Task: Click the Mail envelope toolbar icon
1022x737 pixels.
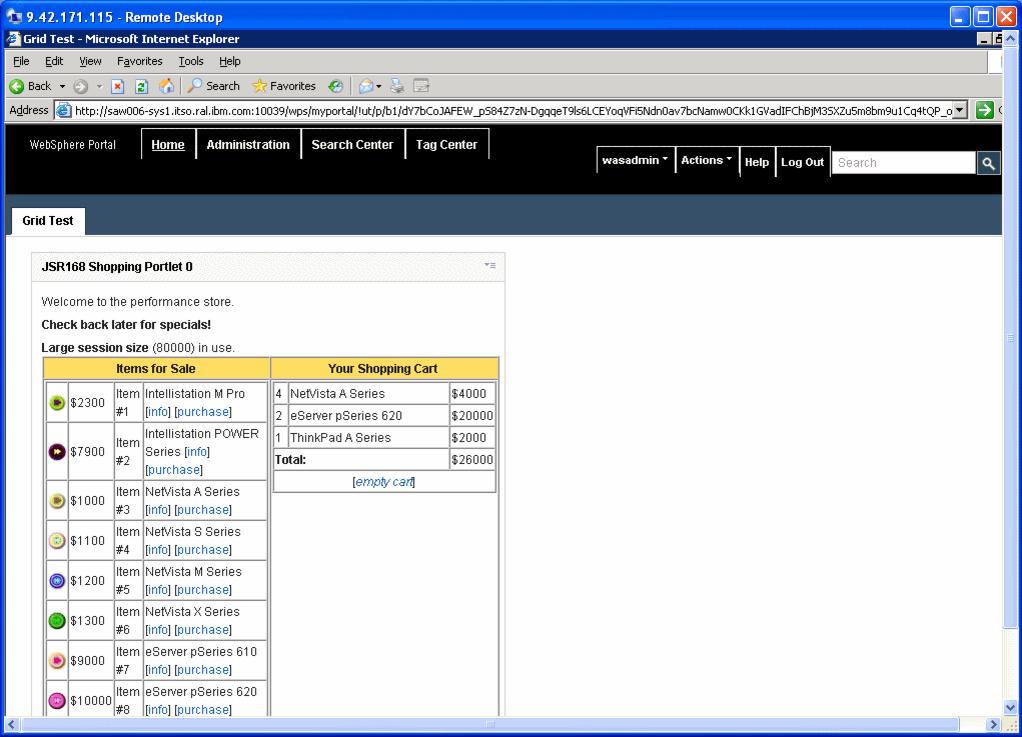Action: tap(366, 86)
